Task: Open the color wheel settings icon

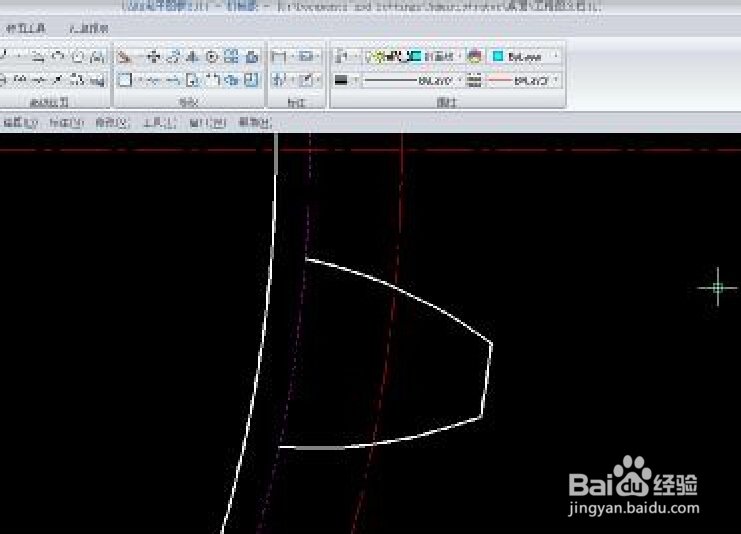Action: (474, 57)
